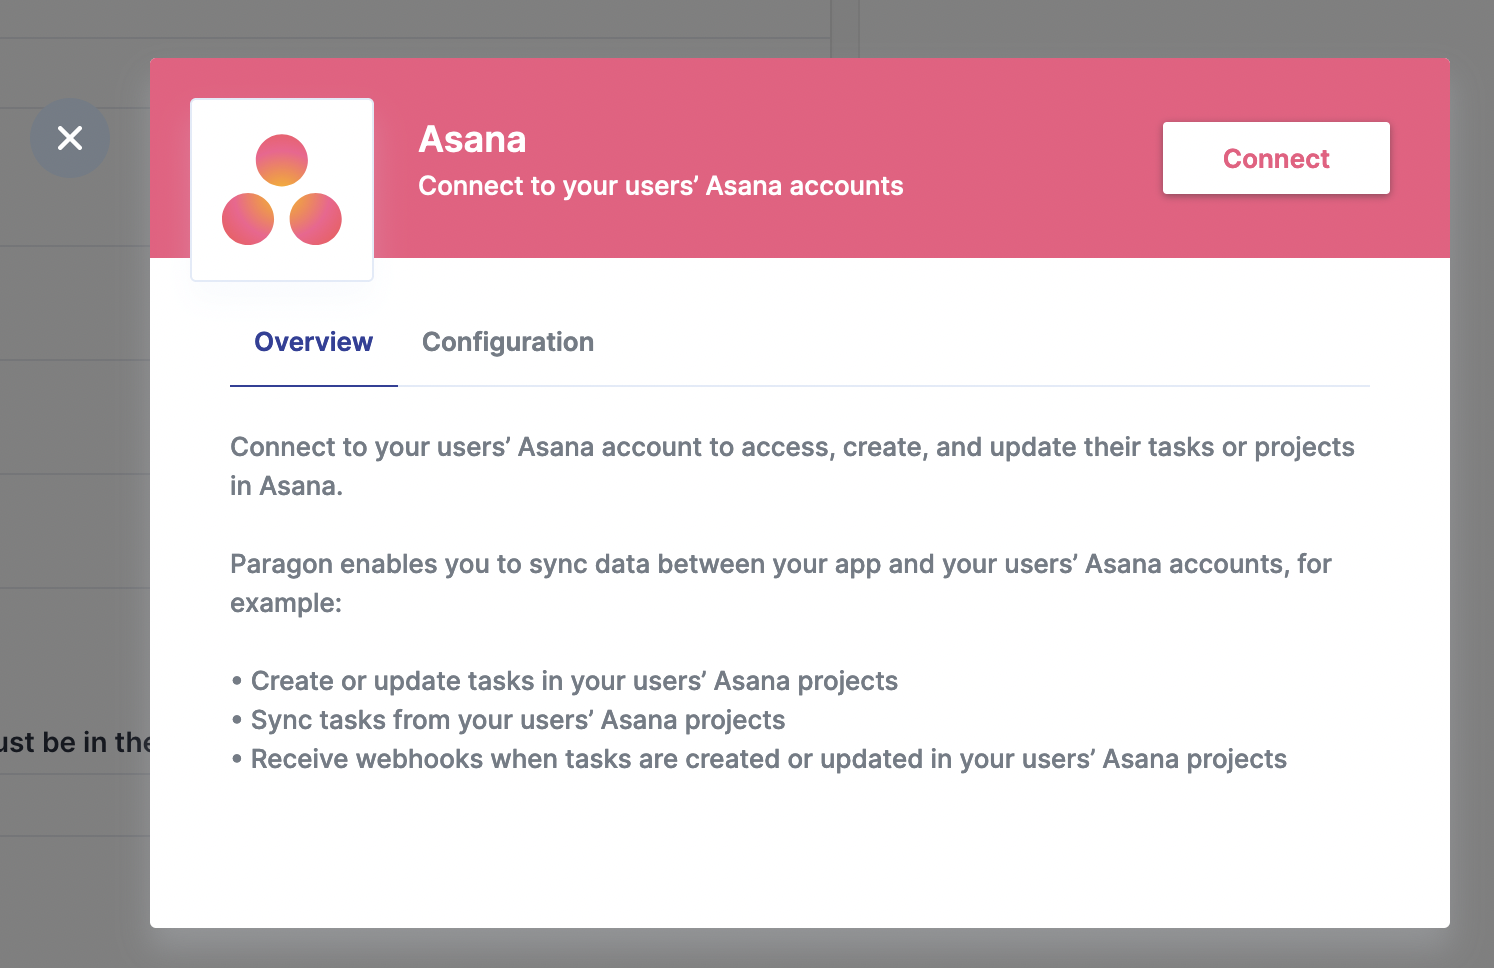Screen dimensions: 1494x968
Task: Click bullet "Receive webhooks when tasks are created or updated"
Action: 759,759
